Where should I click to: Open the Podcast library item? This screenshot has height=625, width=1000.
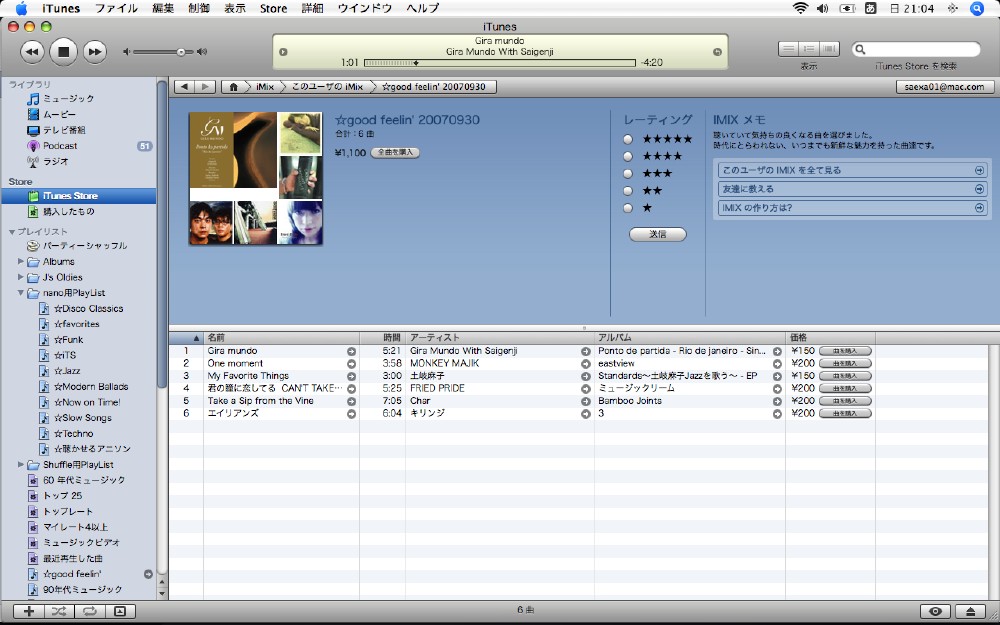[60, 146]
